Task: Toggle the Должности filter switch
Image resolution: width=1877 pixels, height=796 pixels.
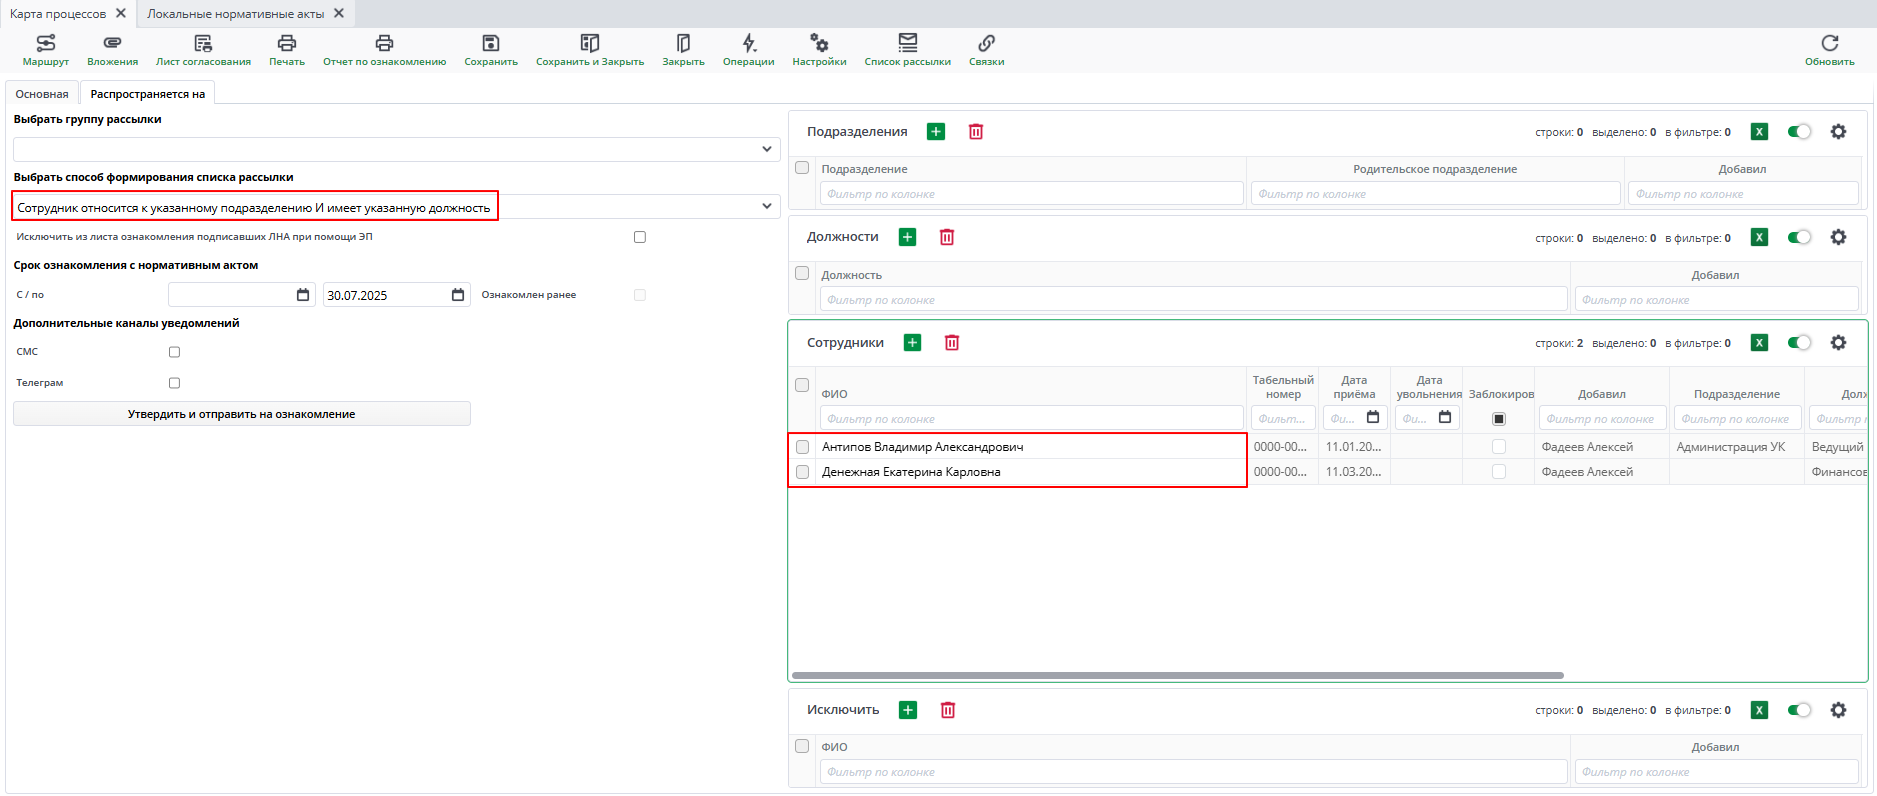Action: pos(1799,237)
